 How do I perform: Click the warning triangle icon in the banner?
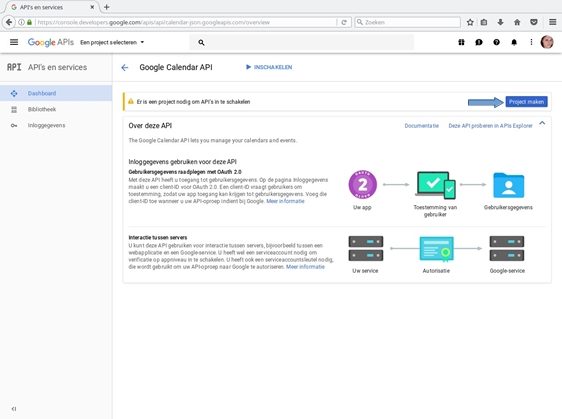[x=131, y=101]
